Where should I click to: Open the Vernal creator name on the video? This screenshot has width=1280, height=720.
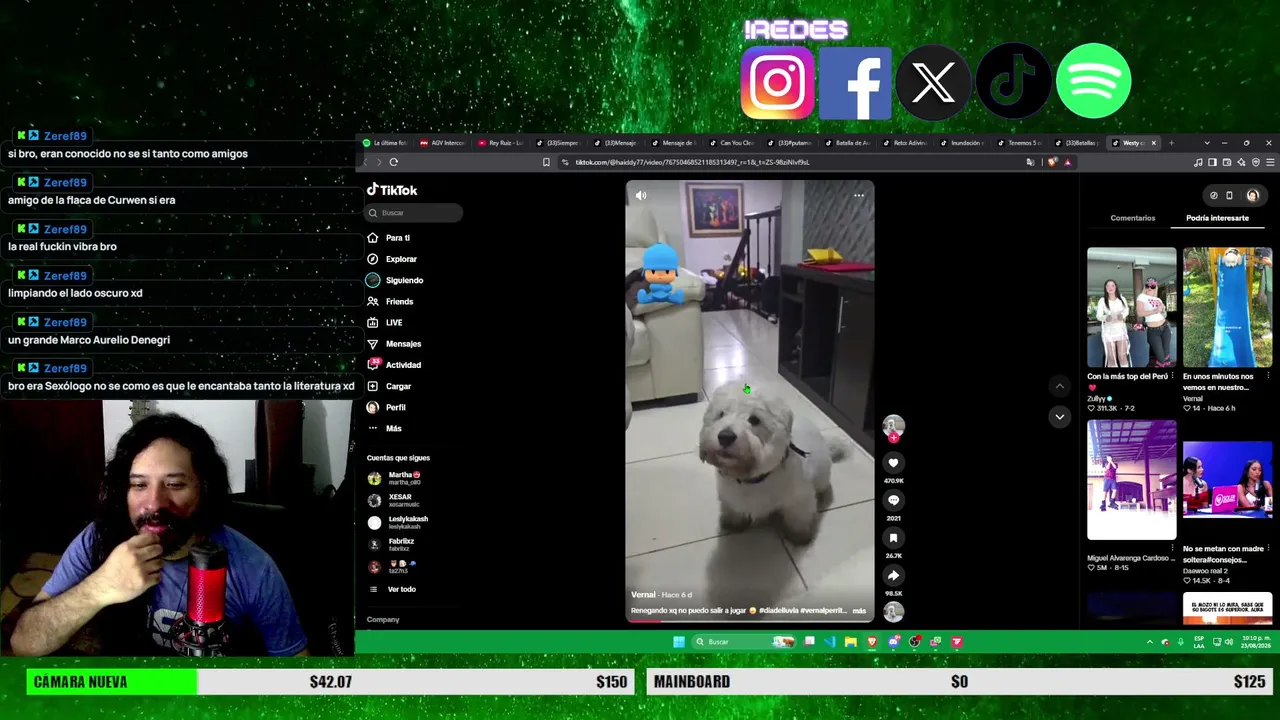tap(643, 595)
